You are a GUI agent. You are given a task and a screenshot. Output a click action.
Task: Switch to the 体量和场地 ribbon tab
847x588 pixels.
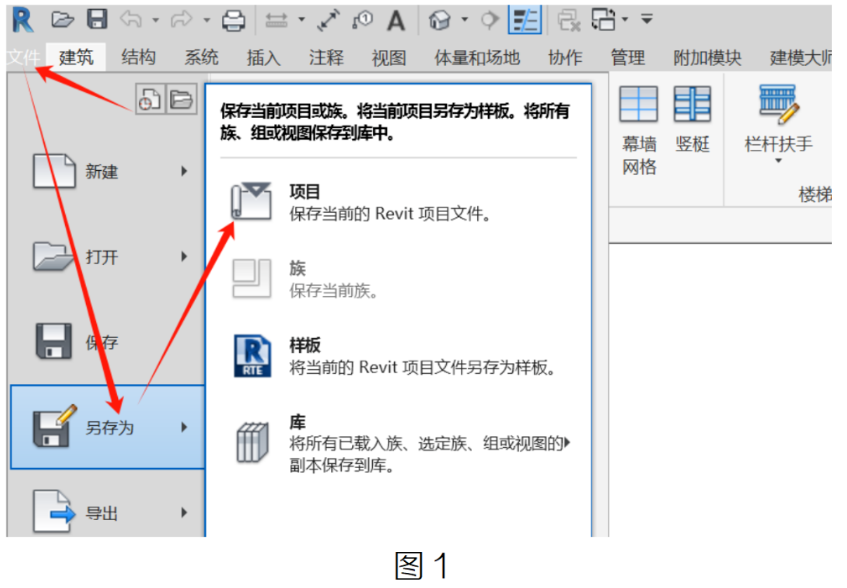click(477, 57)
